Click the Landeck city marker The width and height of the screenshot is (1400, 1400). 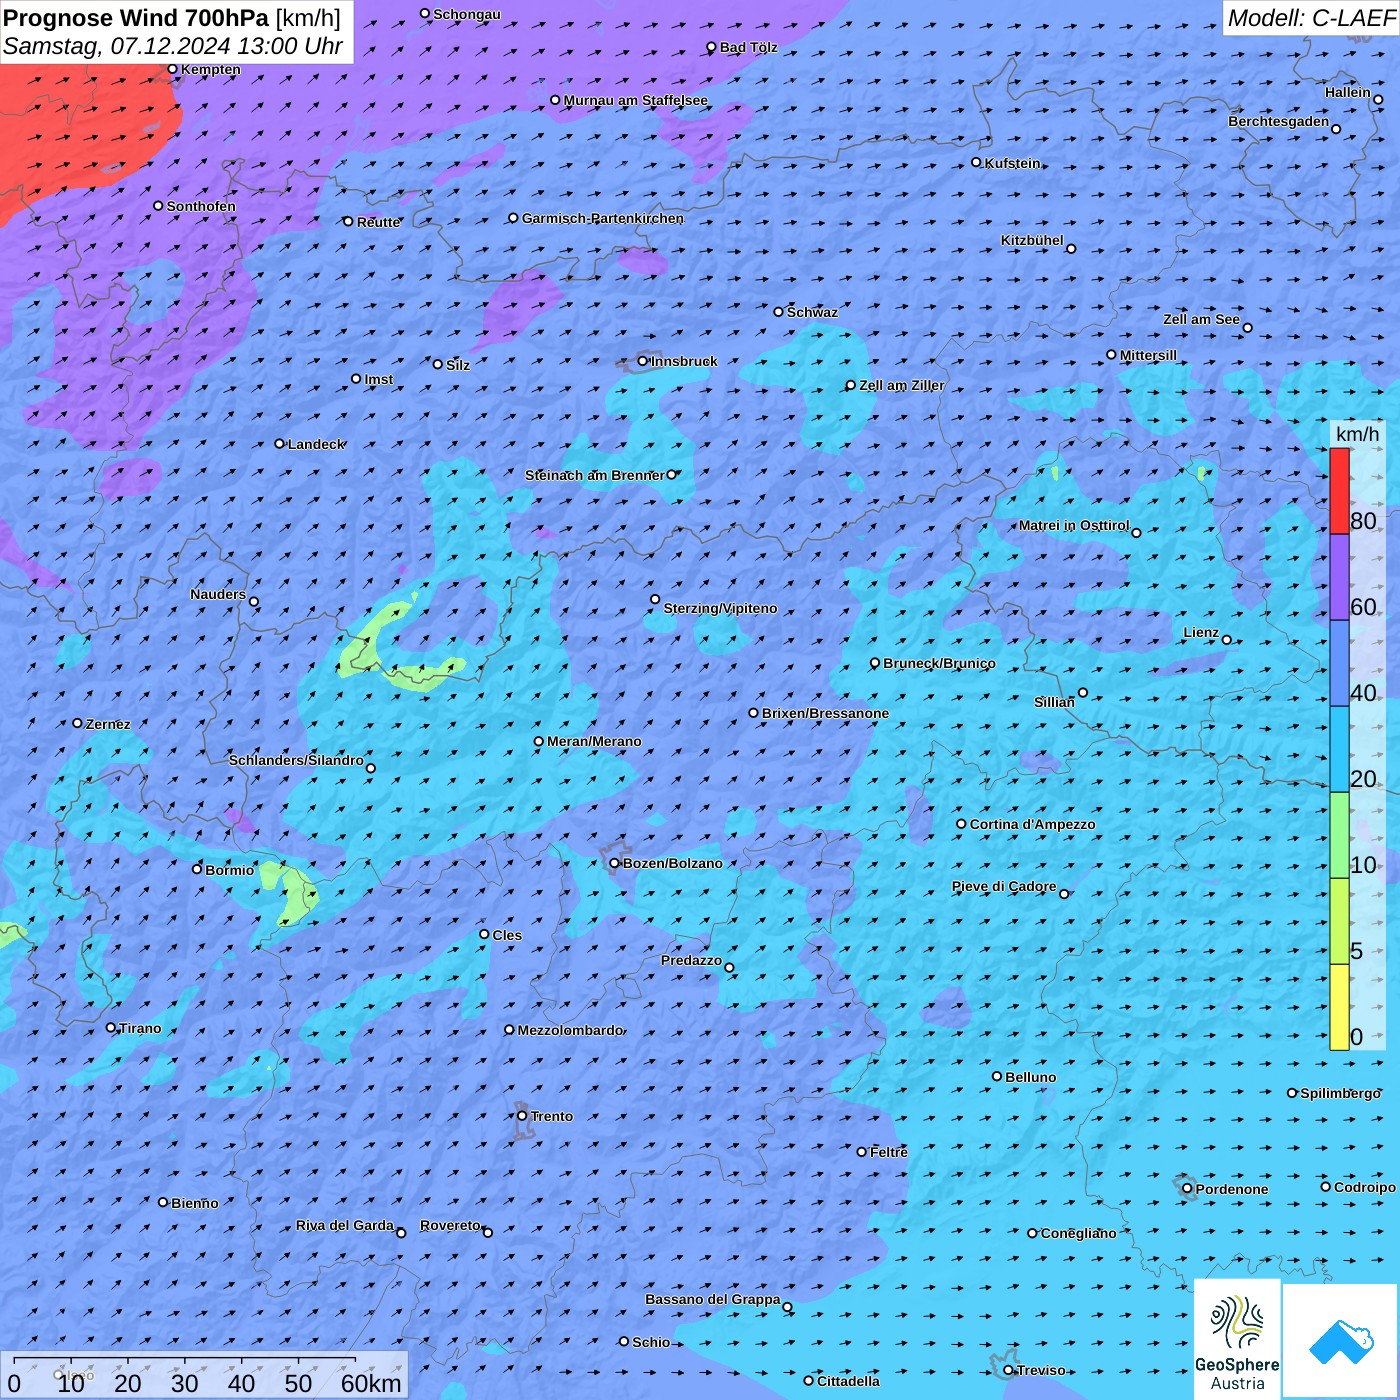click(280, 443)
